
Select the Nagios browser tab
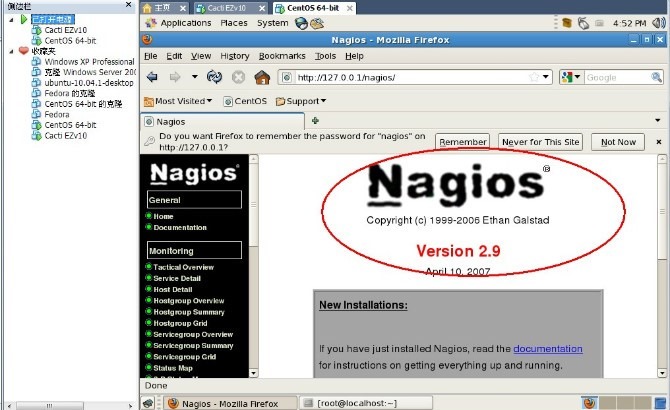click(222, 122)
